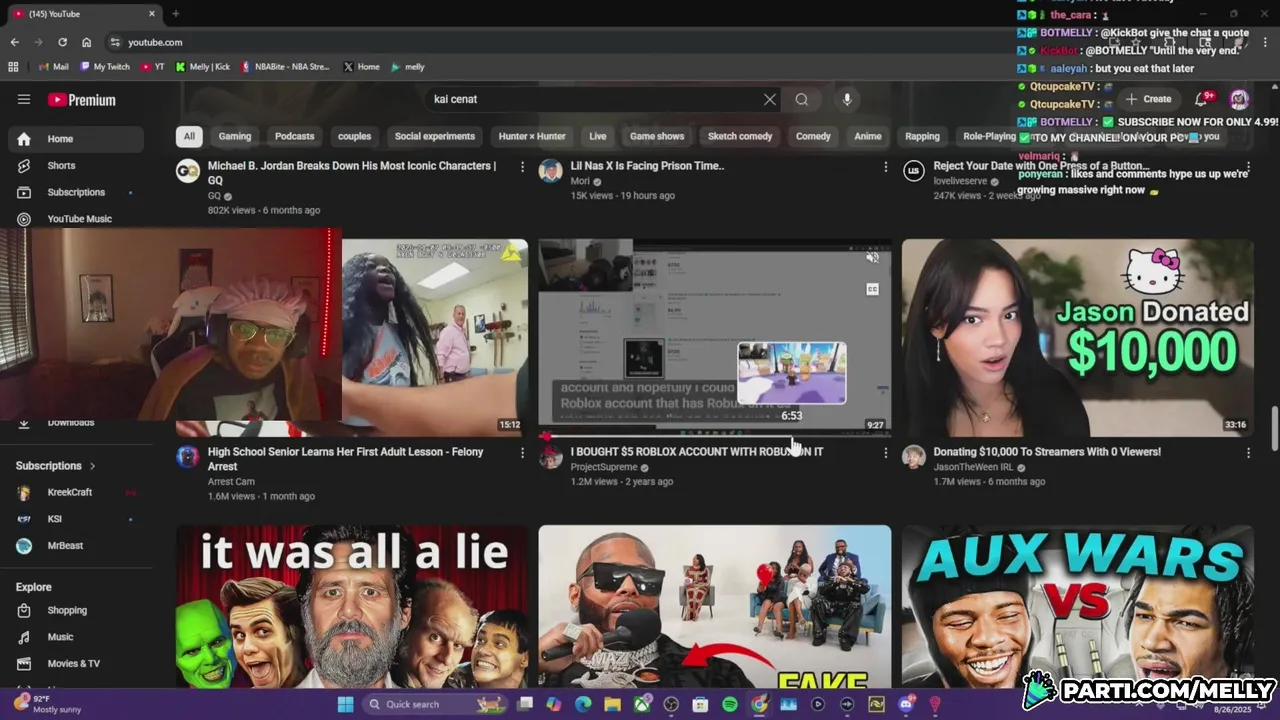
Task: Open the Arrest Cam channel name
Action: pyautogui.click(x=231, y=482)
